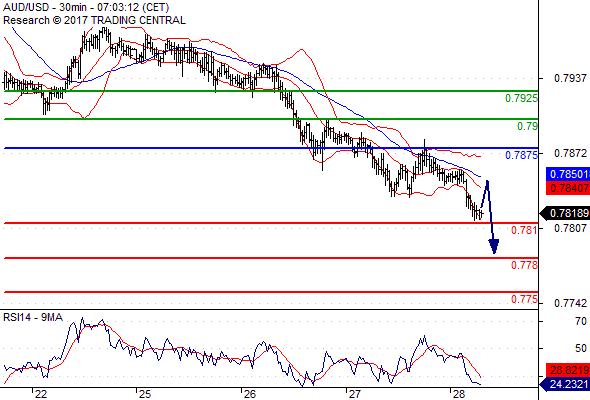Click the red 0.775 support label

pyautogui.click(x=524, y=300)
